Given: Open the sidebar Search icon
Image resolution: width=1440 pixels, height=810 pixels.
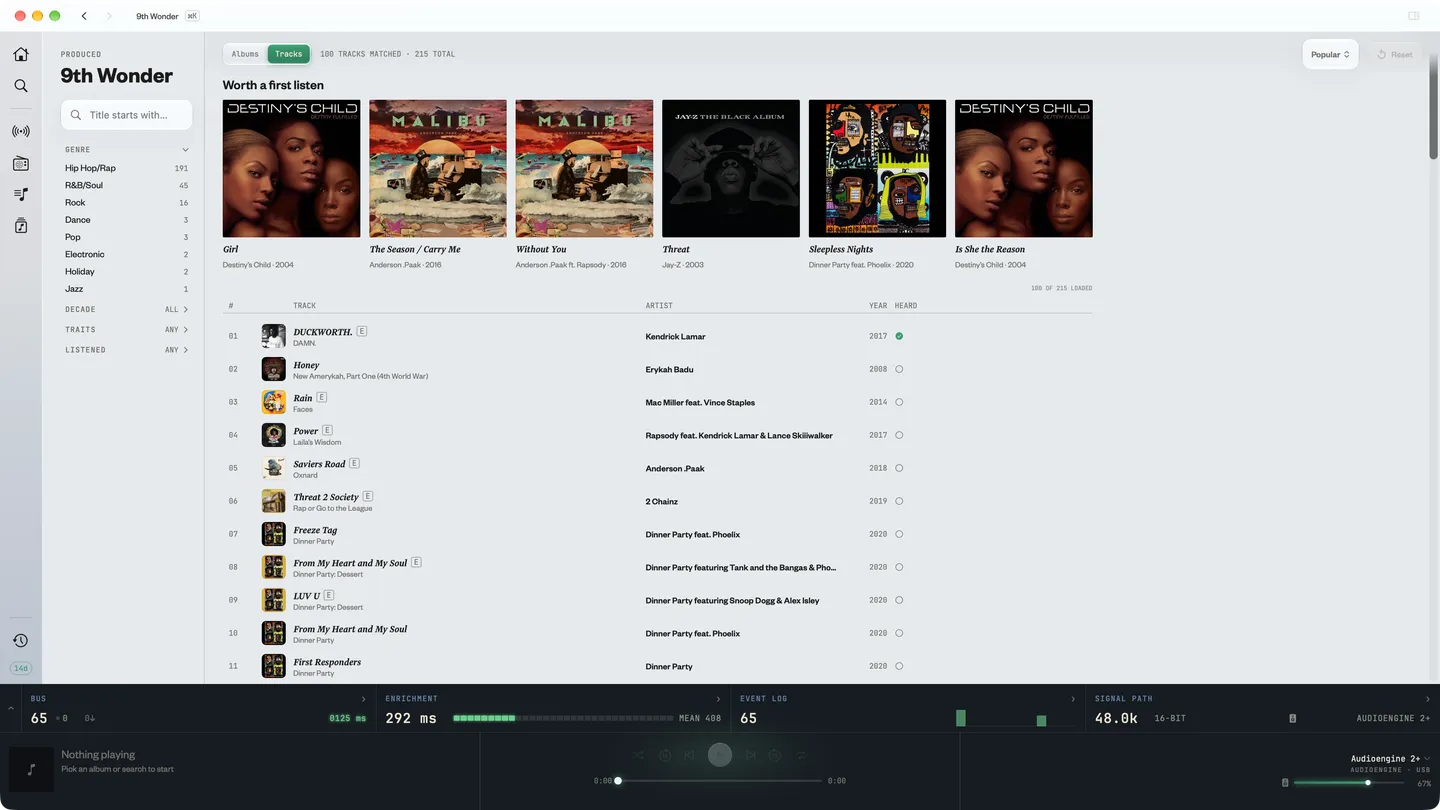Looking at the screenshot, I should (21, 86).
